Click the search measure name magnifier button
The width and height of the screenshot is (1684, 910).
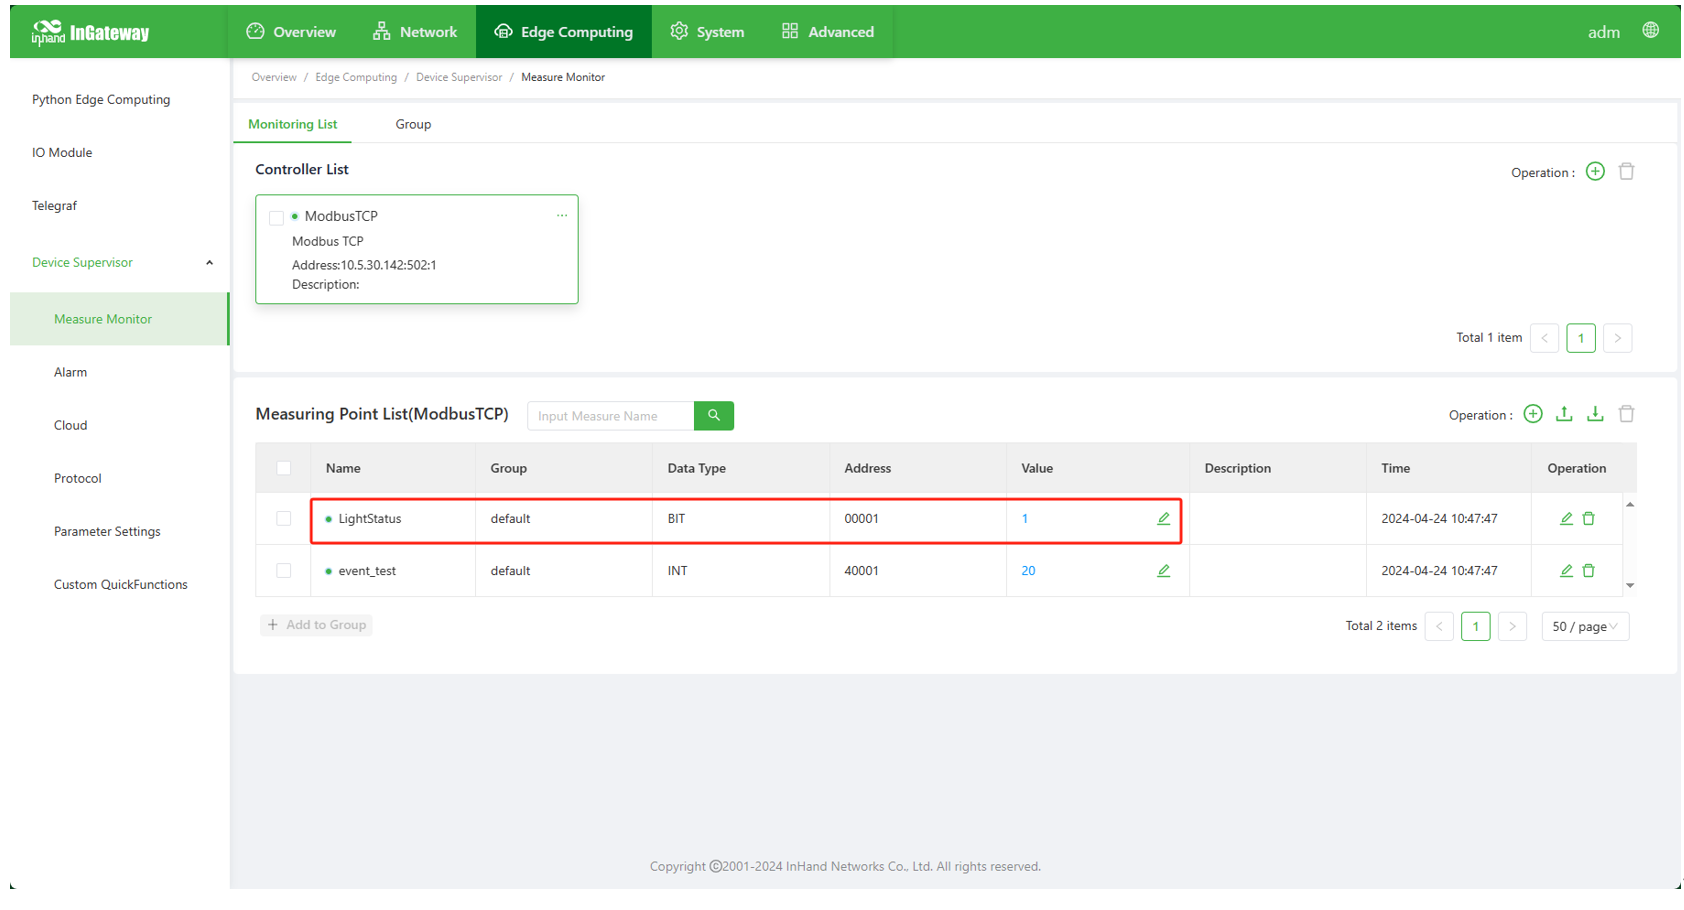tap(714, 416)
